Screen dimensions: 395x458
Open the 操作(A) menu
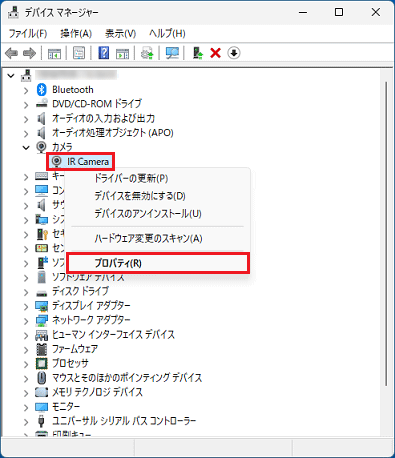click(76, 34)
